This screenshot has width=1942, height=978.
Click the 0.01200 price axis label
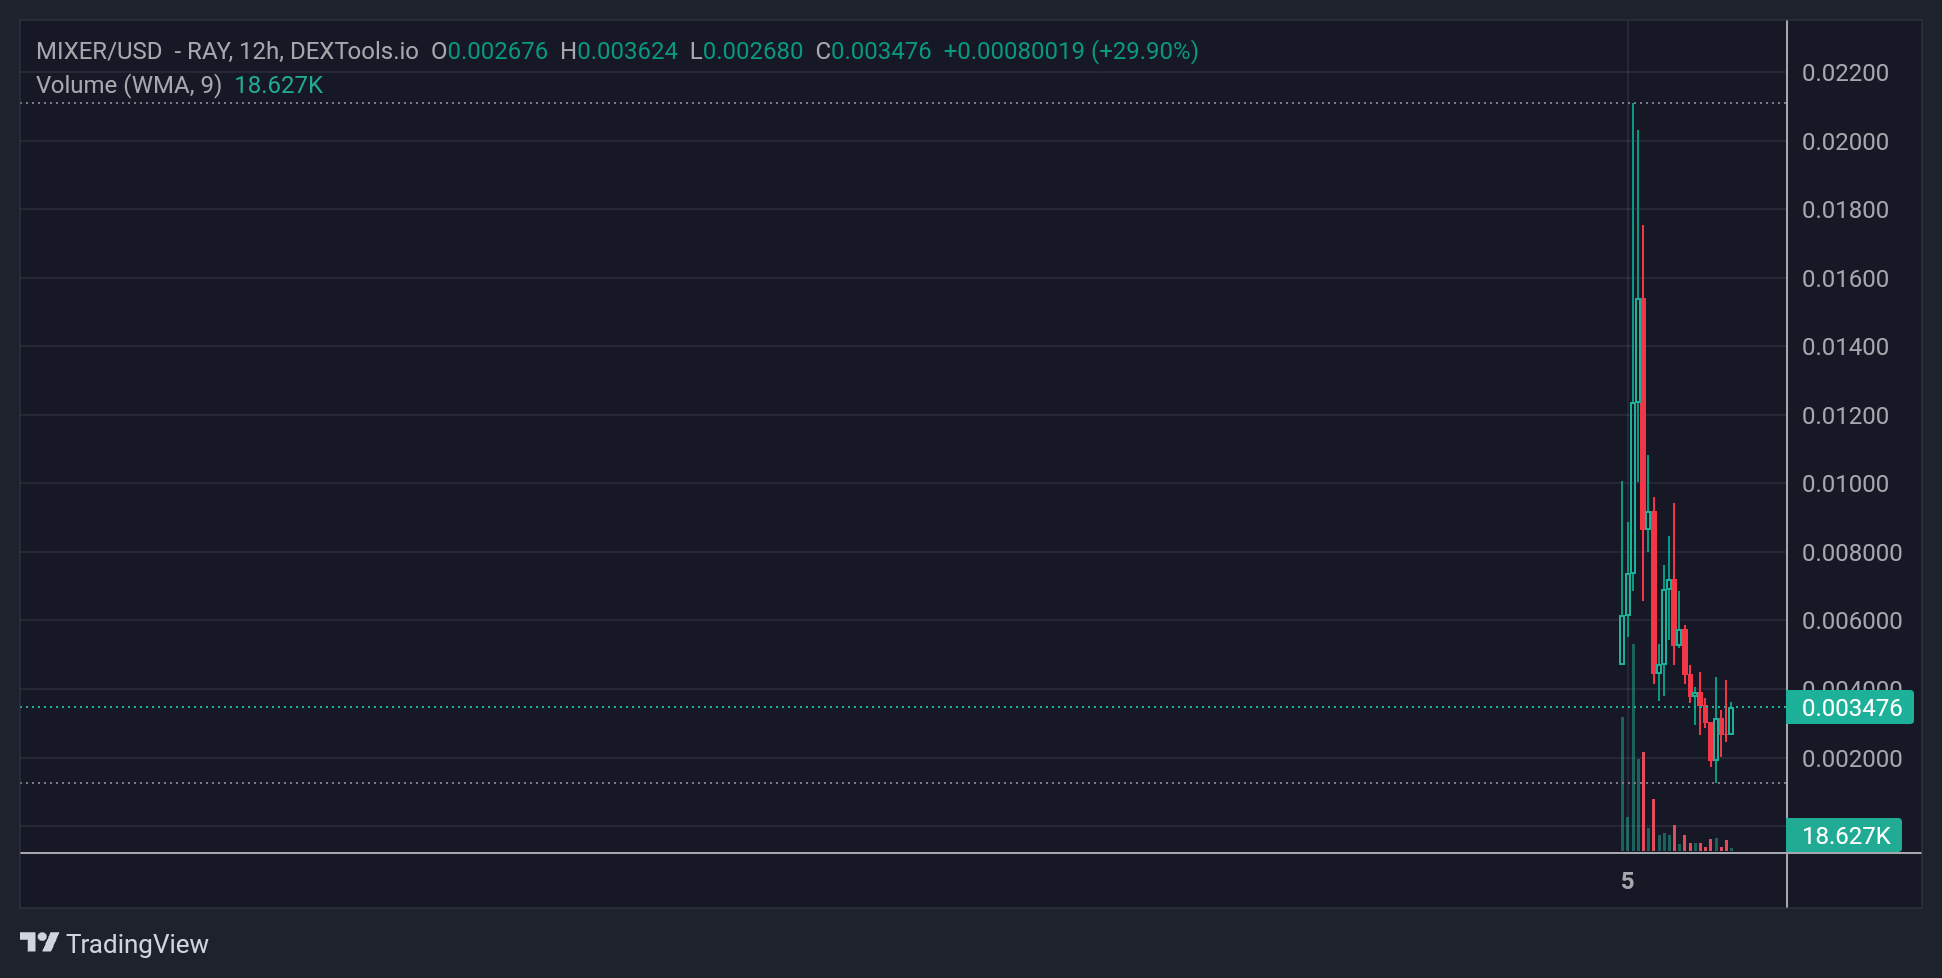click(1845, 416)
